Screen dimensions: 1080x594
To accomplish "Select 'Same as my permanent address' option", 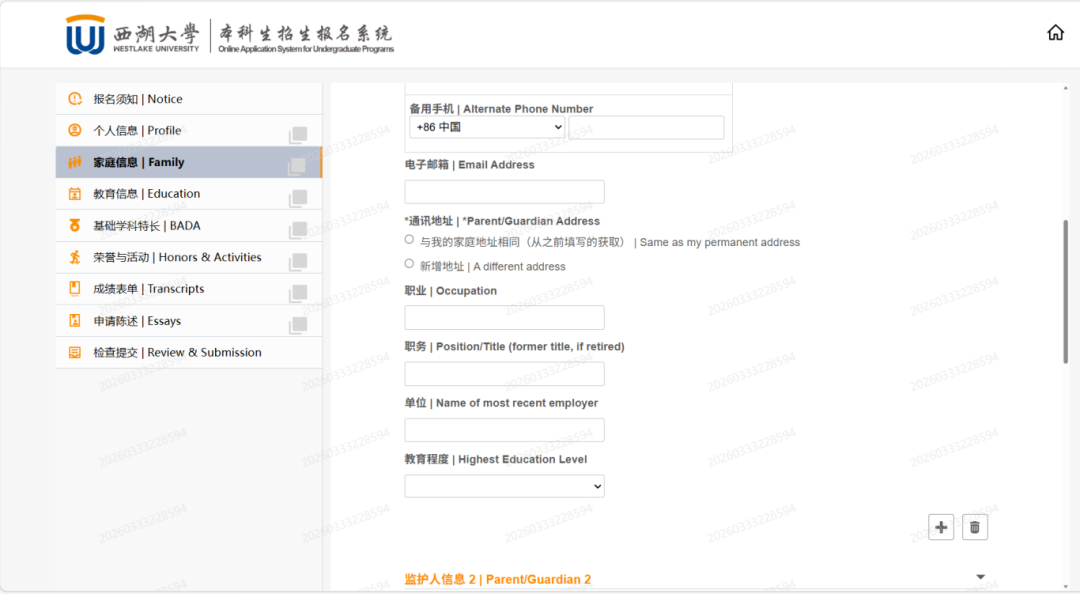I will pos(409,239).
